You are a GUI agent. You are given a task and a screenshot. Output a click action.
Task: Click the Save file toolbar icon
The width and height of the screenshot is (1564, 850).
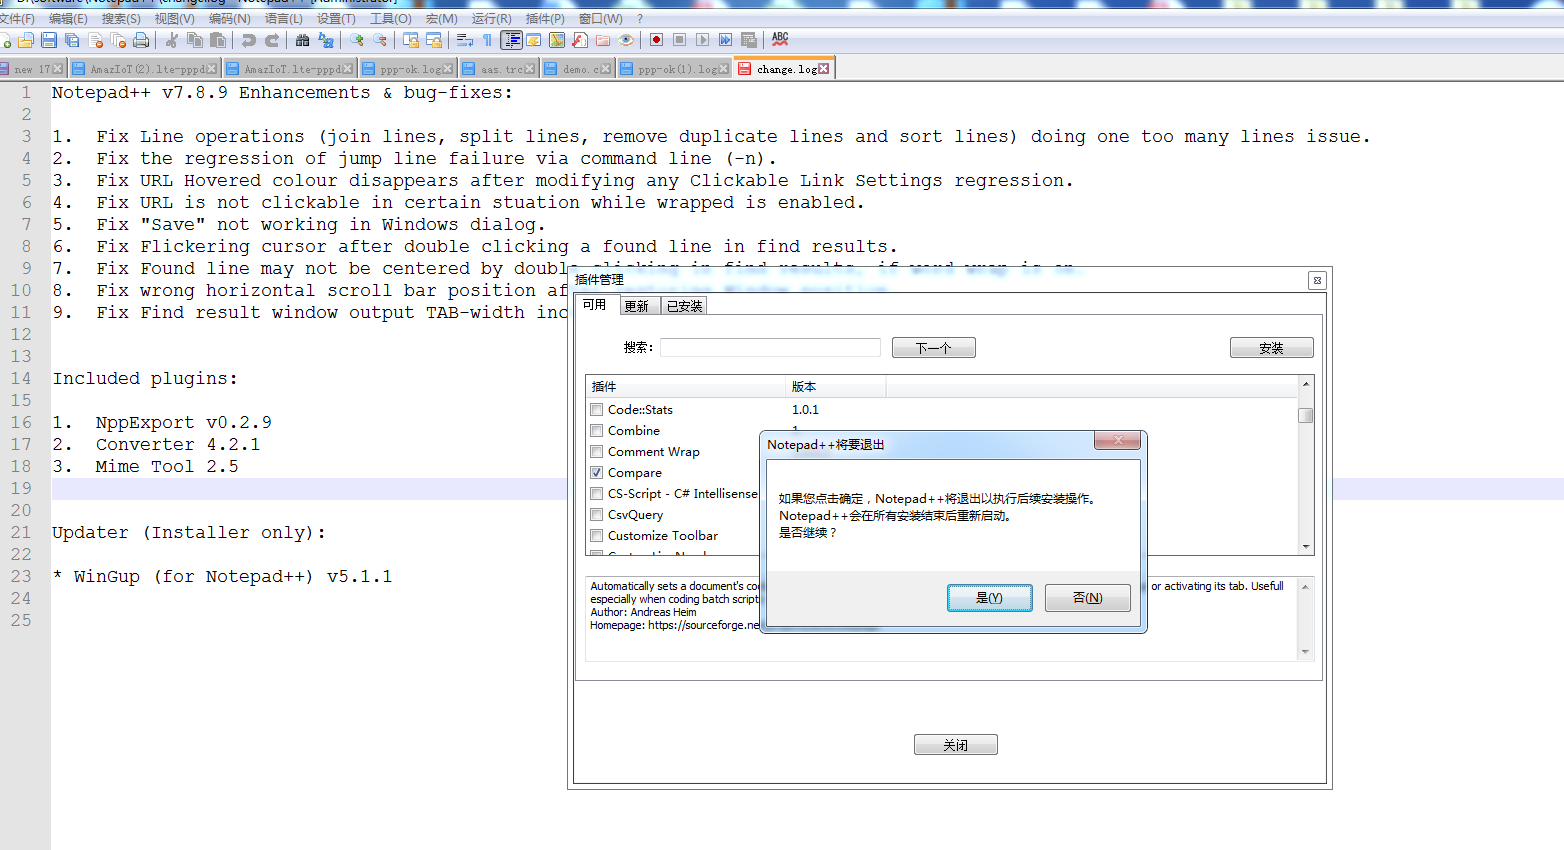tap(48, 40)
